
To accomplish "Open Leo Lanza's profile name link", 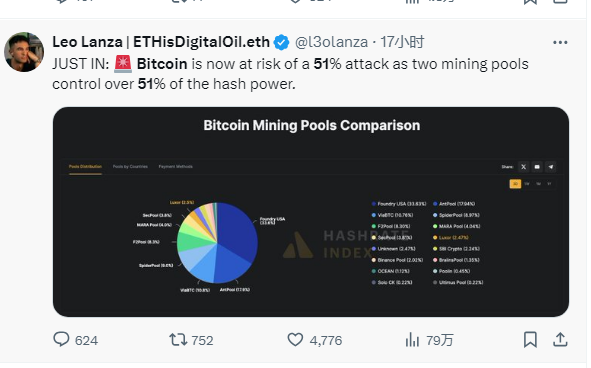I will point(161,42).
